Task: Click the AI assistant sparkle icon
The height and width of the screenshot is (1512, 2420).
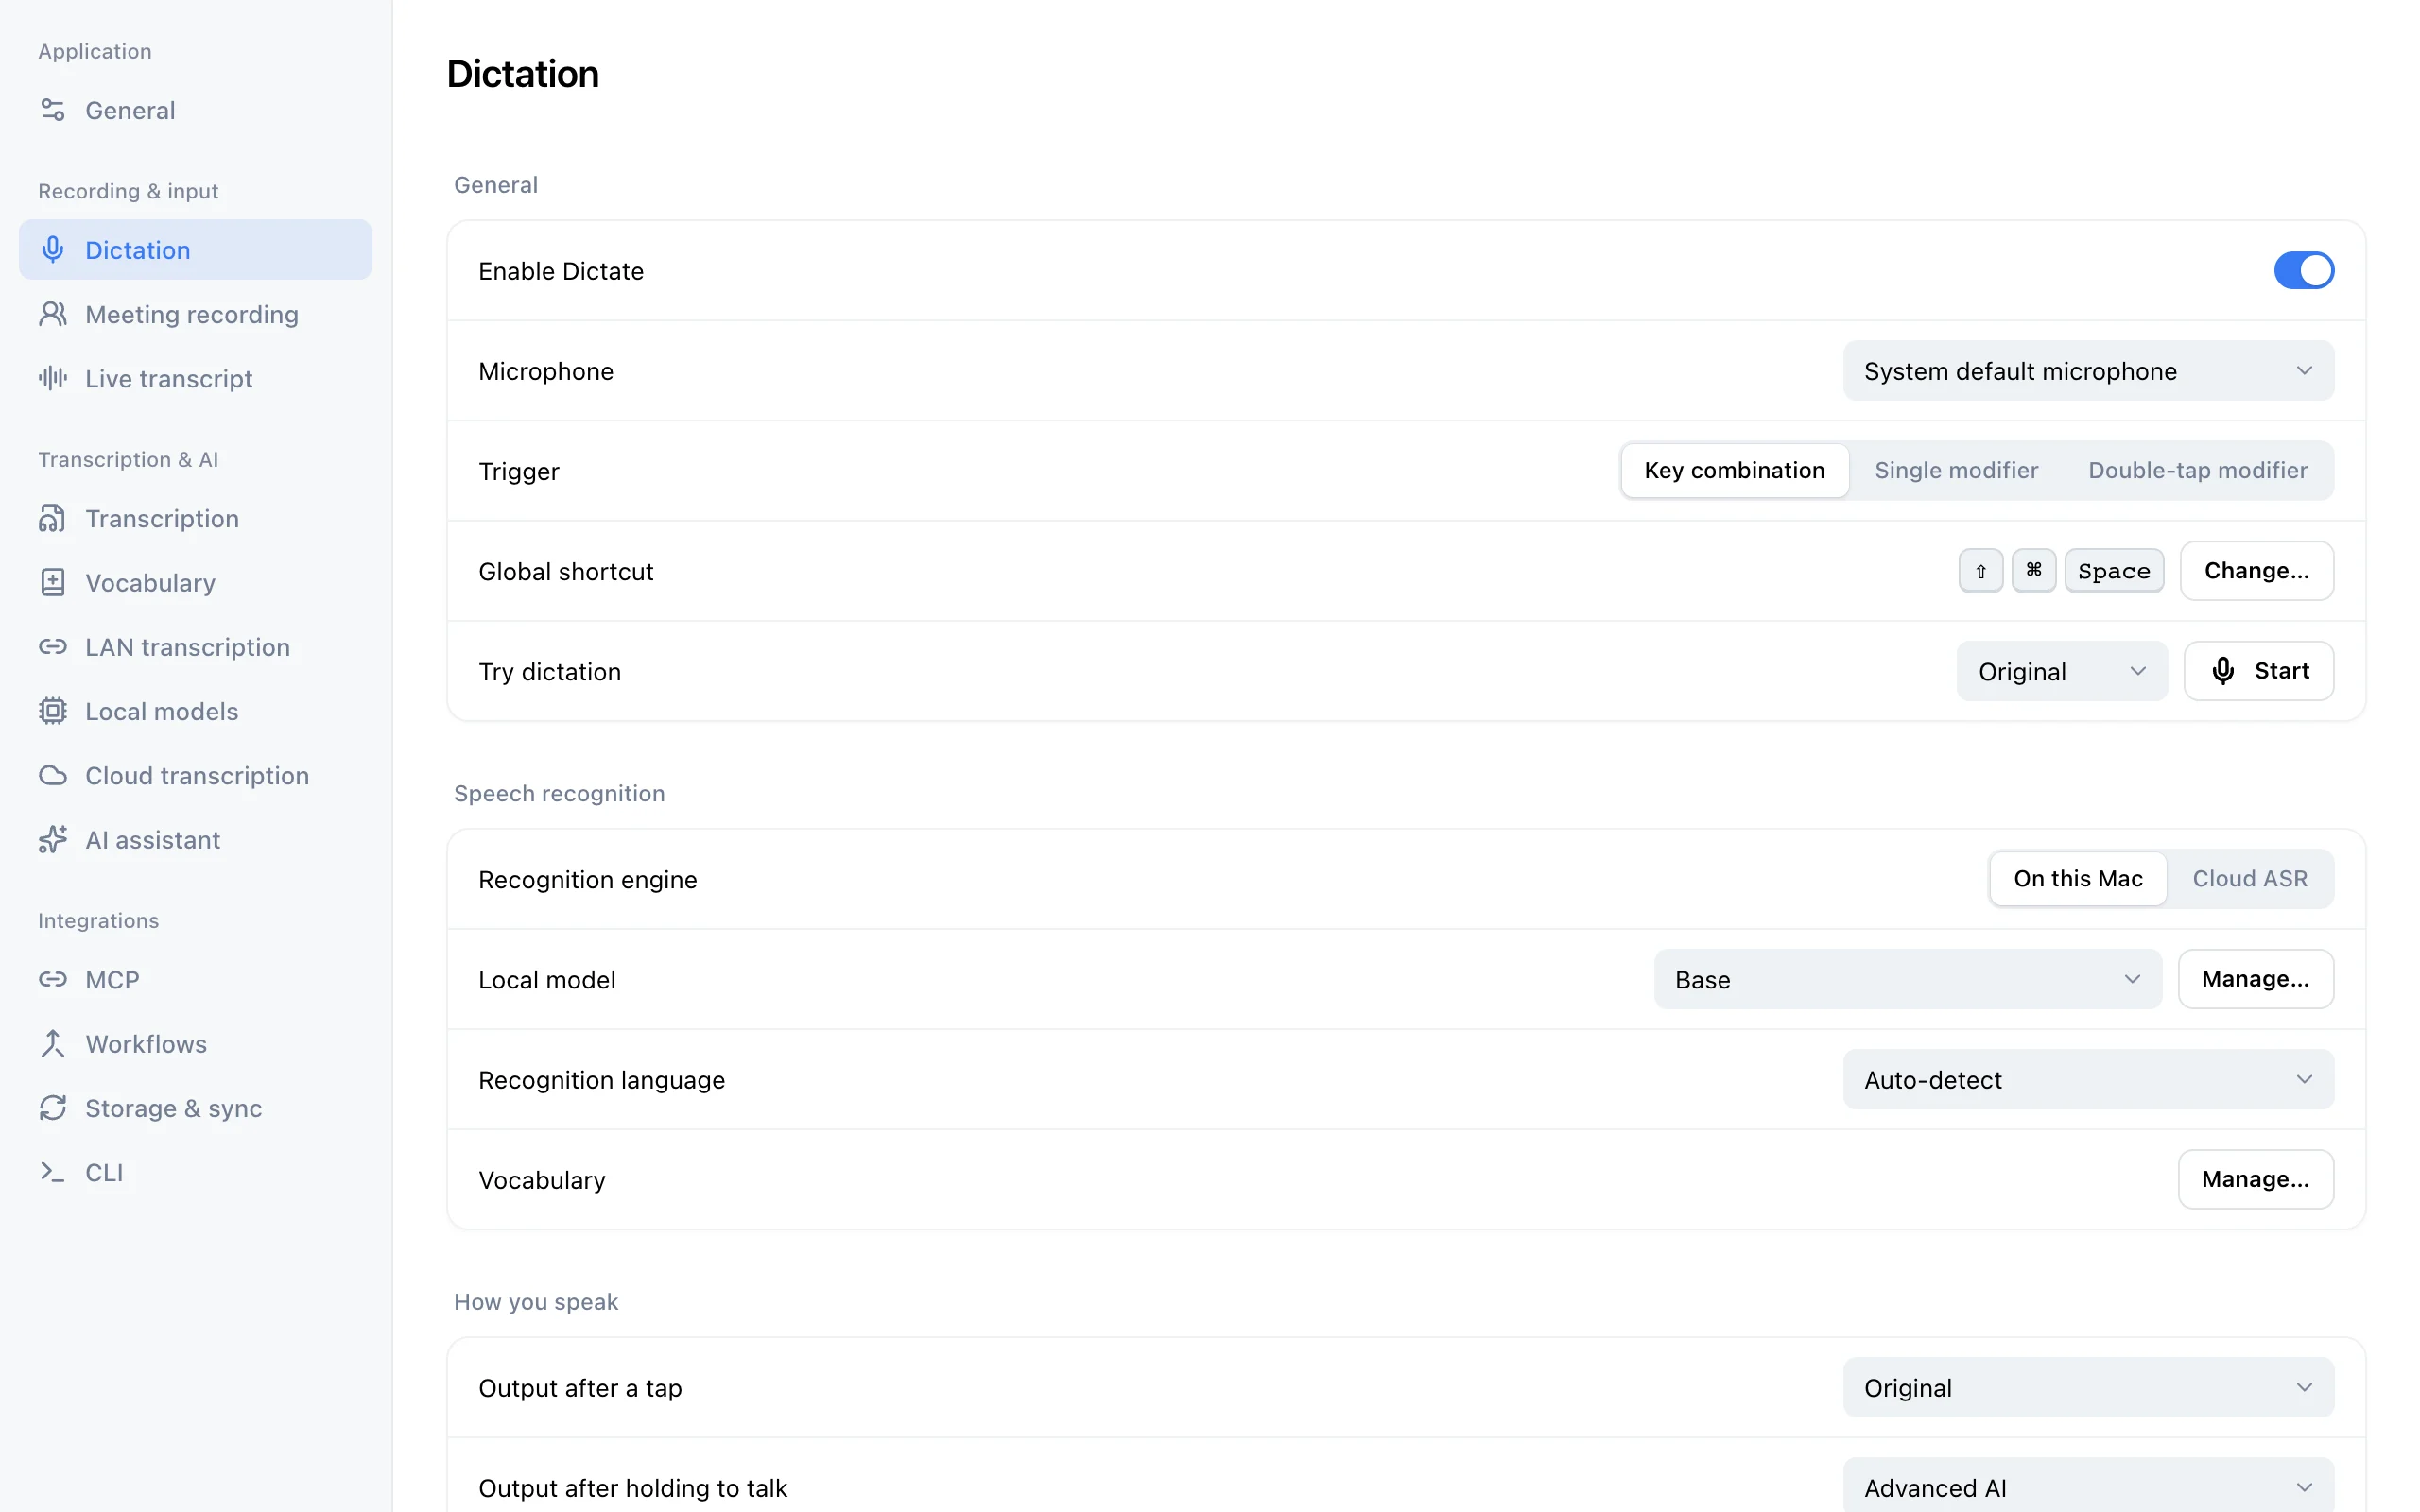Action: [x=53, y=839]
